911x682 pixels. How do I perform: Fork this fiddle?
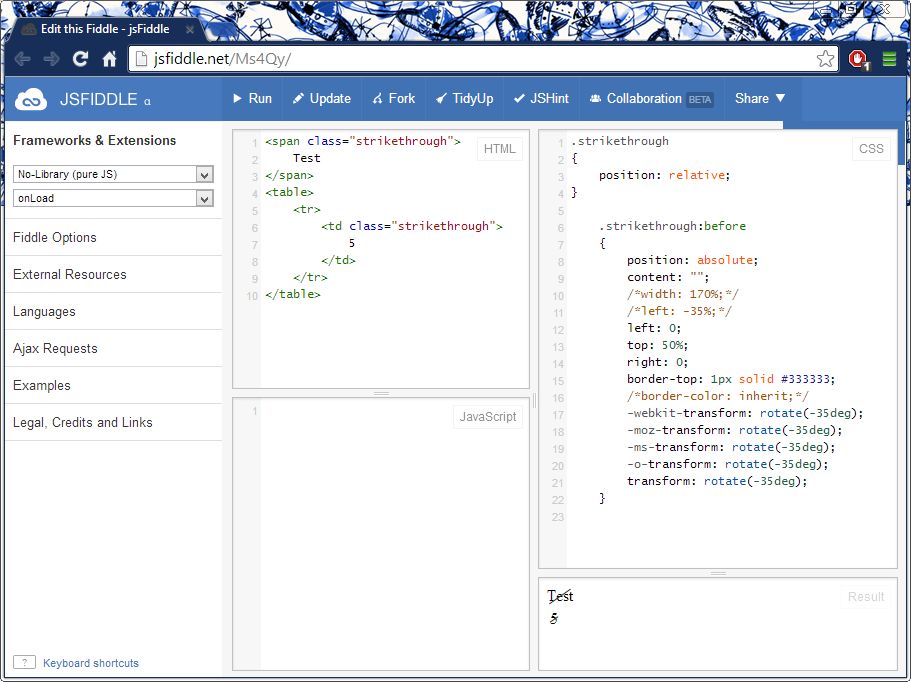pos(394,99)
